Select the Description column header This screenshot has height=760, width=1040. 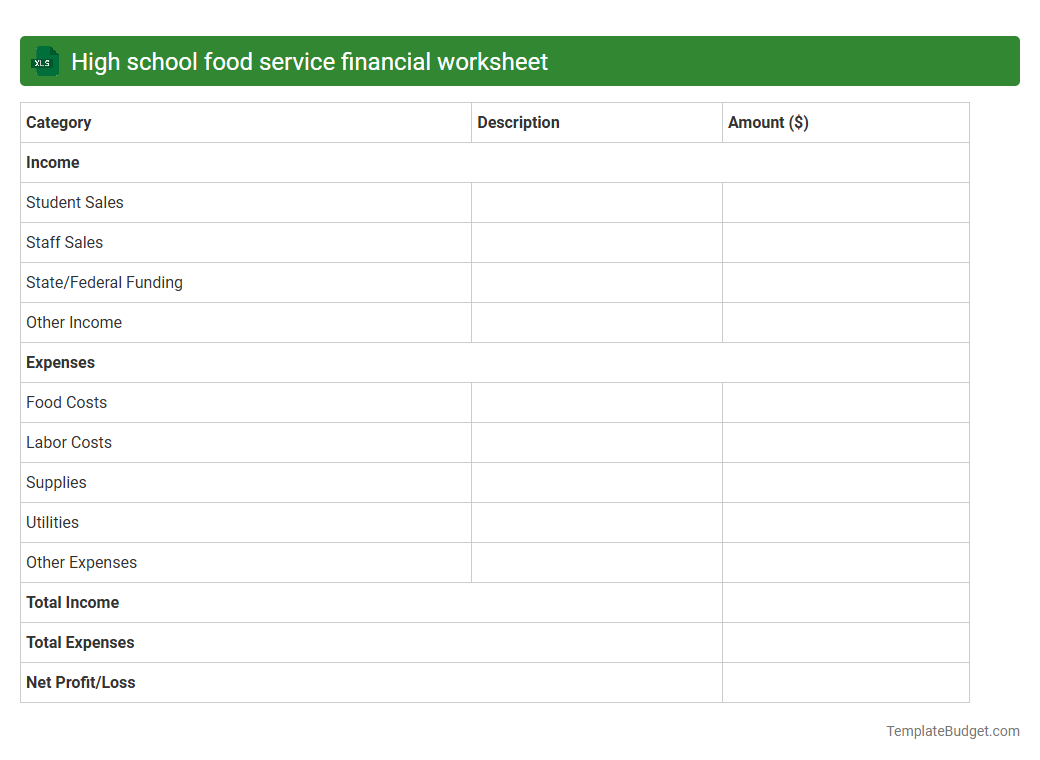518,122
